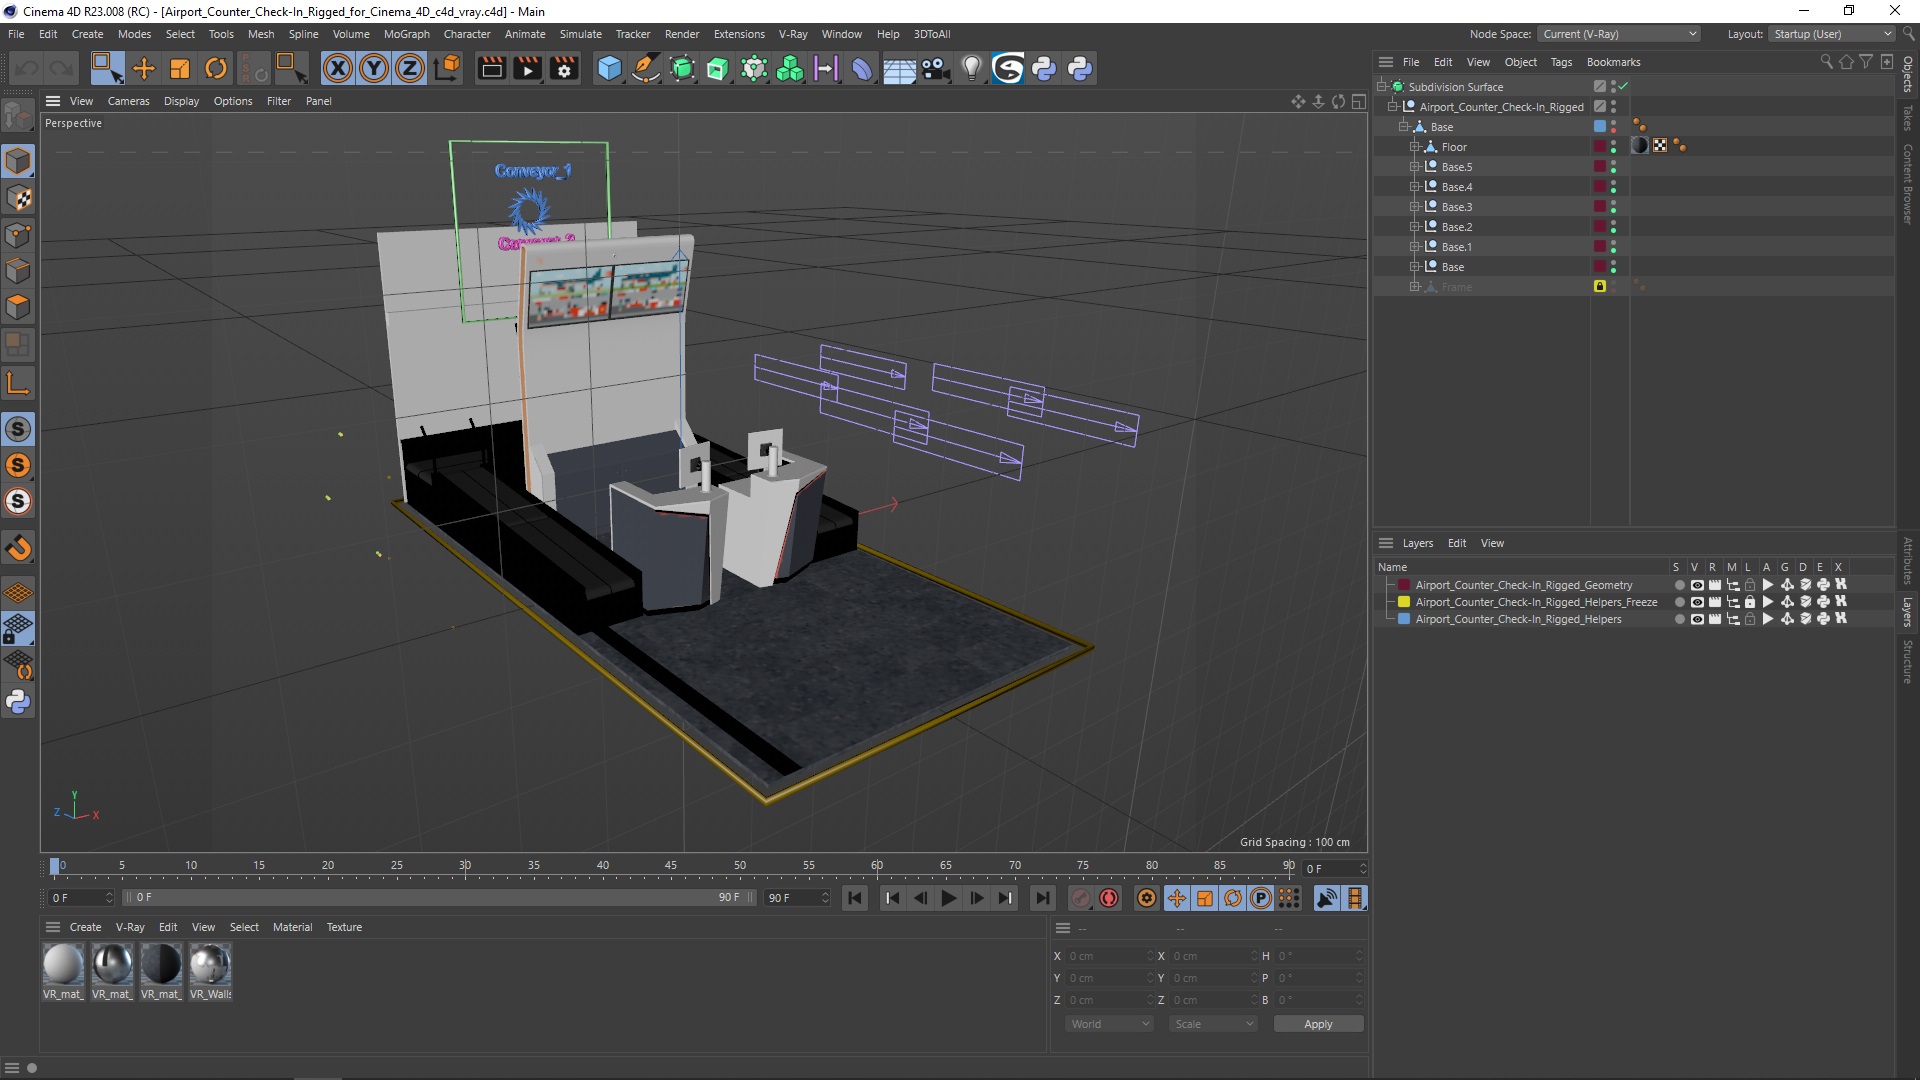Screen dimensions: 1920x1080
Task: Add a Cube primitive object
Action: point(609,68)
